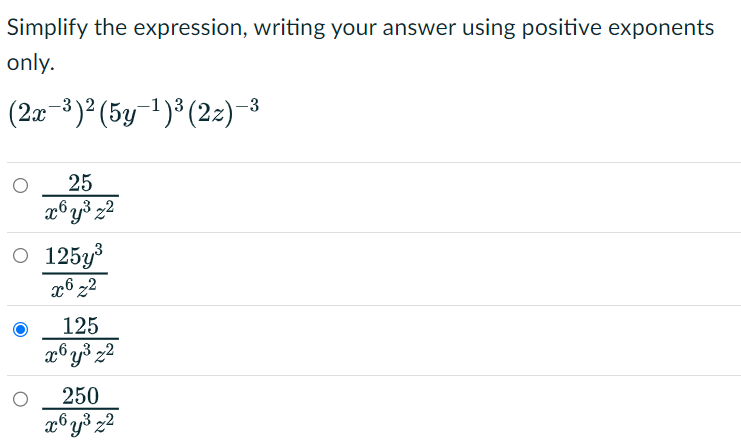Click the numerator 125y³ in the second answer
The image size is (741, 448).
coord(74,256)
